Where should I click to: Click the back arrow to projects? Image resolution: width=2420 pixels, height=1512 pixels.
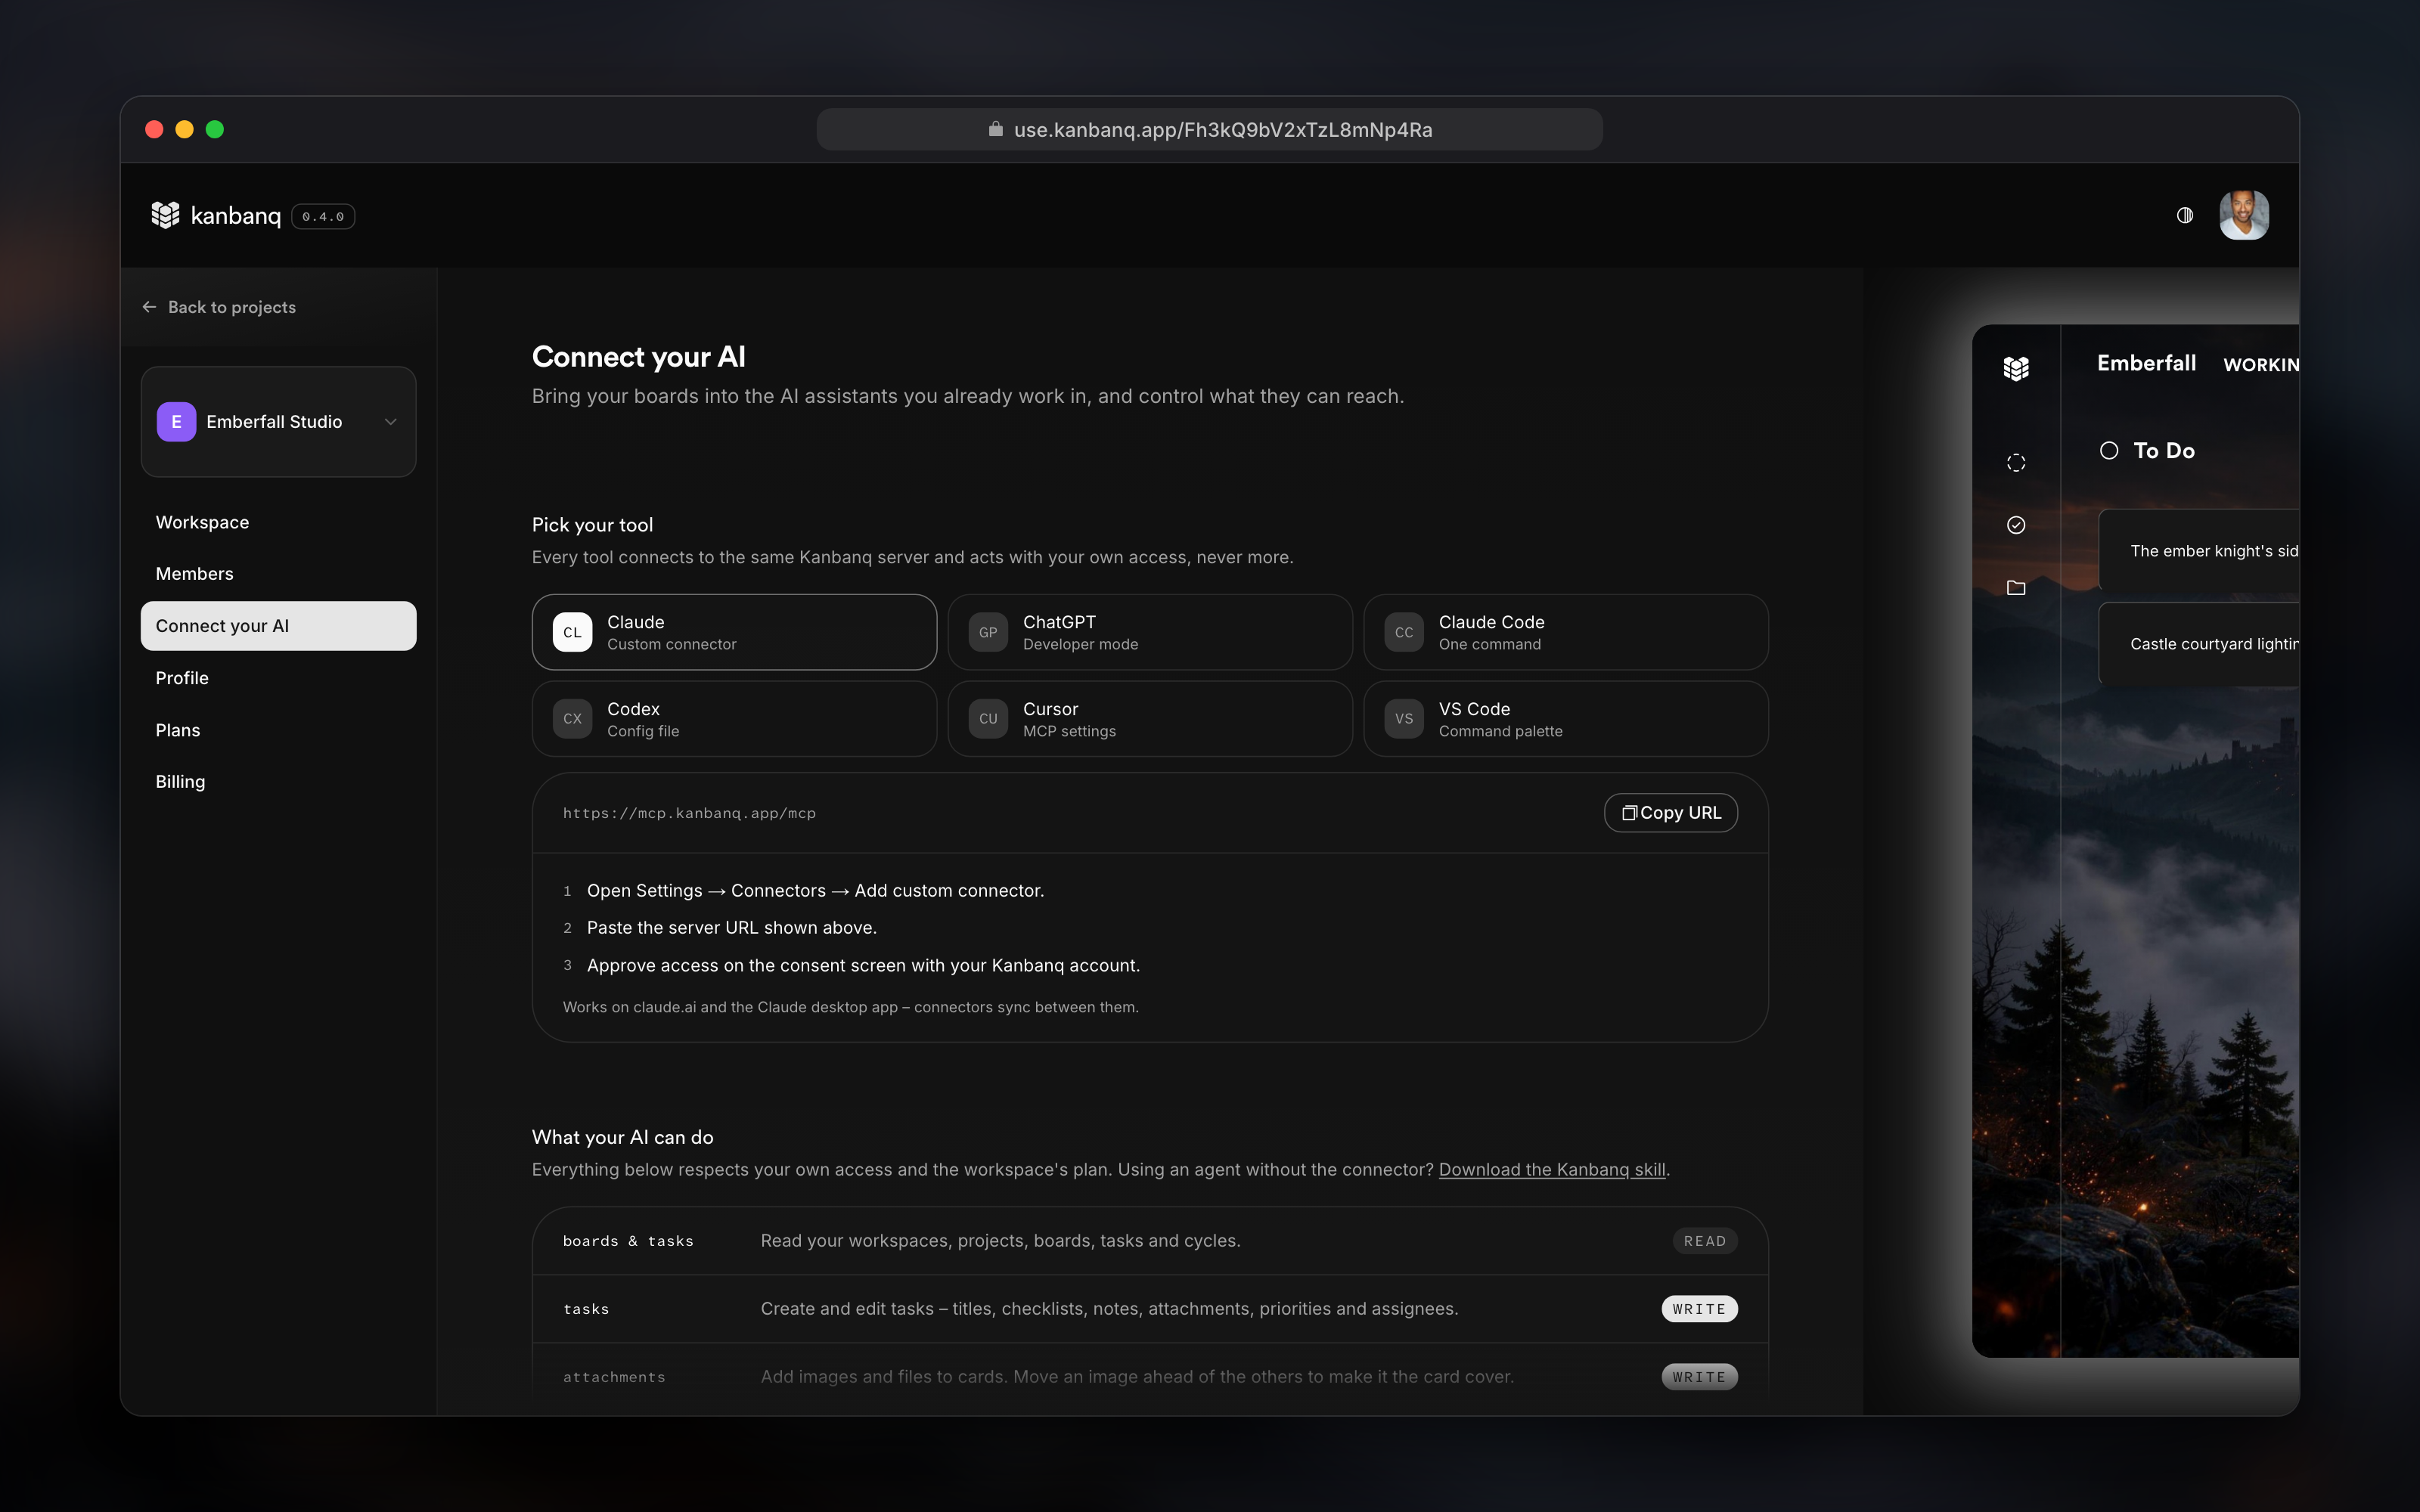click(x=149, y=307)
